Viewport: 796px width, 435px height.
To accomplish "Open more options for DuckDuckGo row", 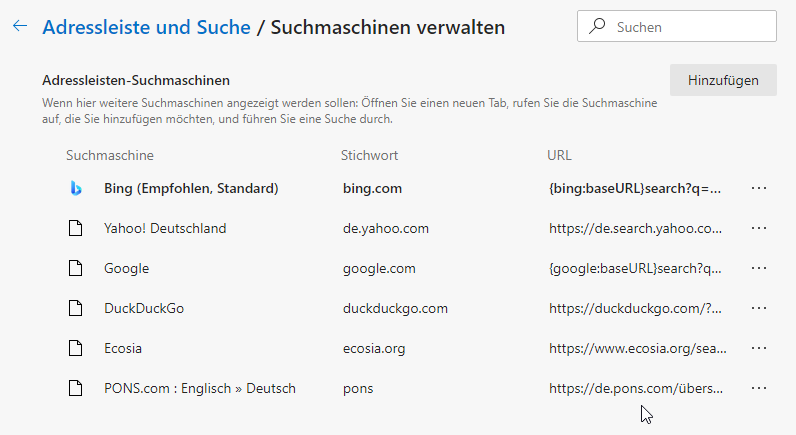I will [x=759, y=308].
